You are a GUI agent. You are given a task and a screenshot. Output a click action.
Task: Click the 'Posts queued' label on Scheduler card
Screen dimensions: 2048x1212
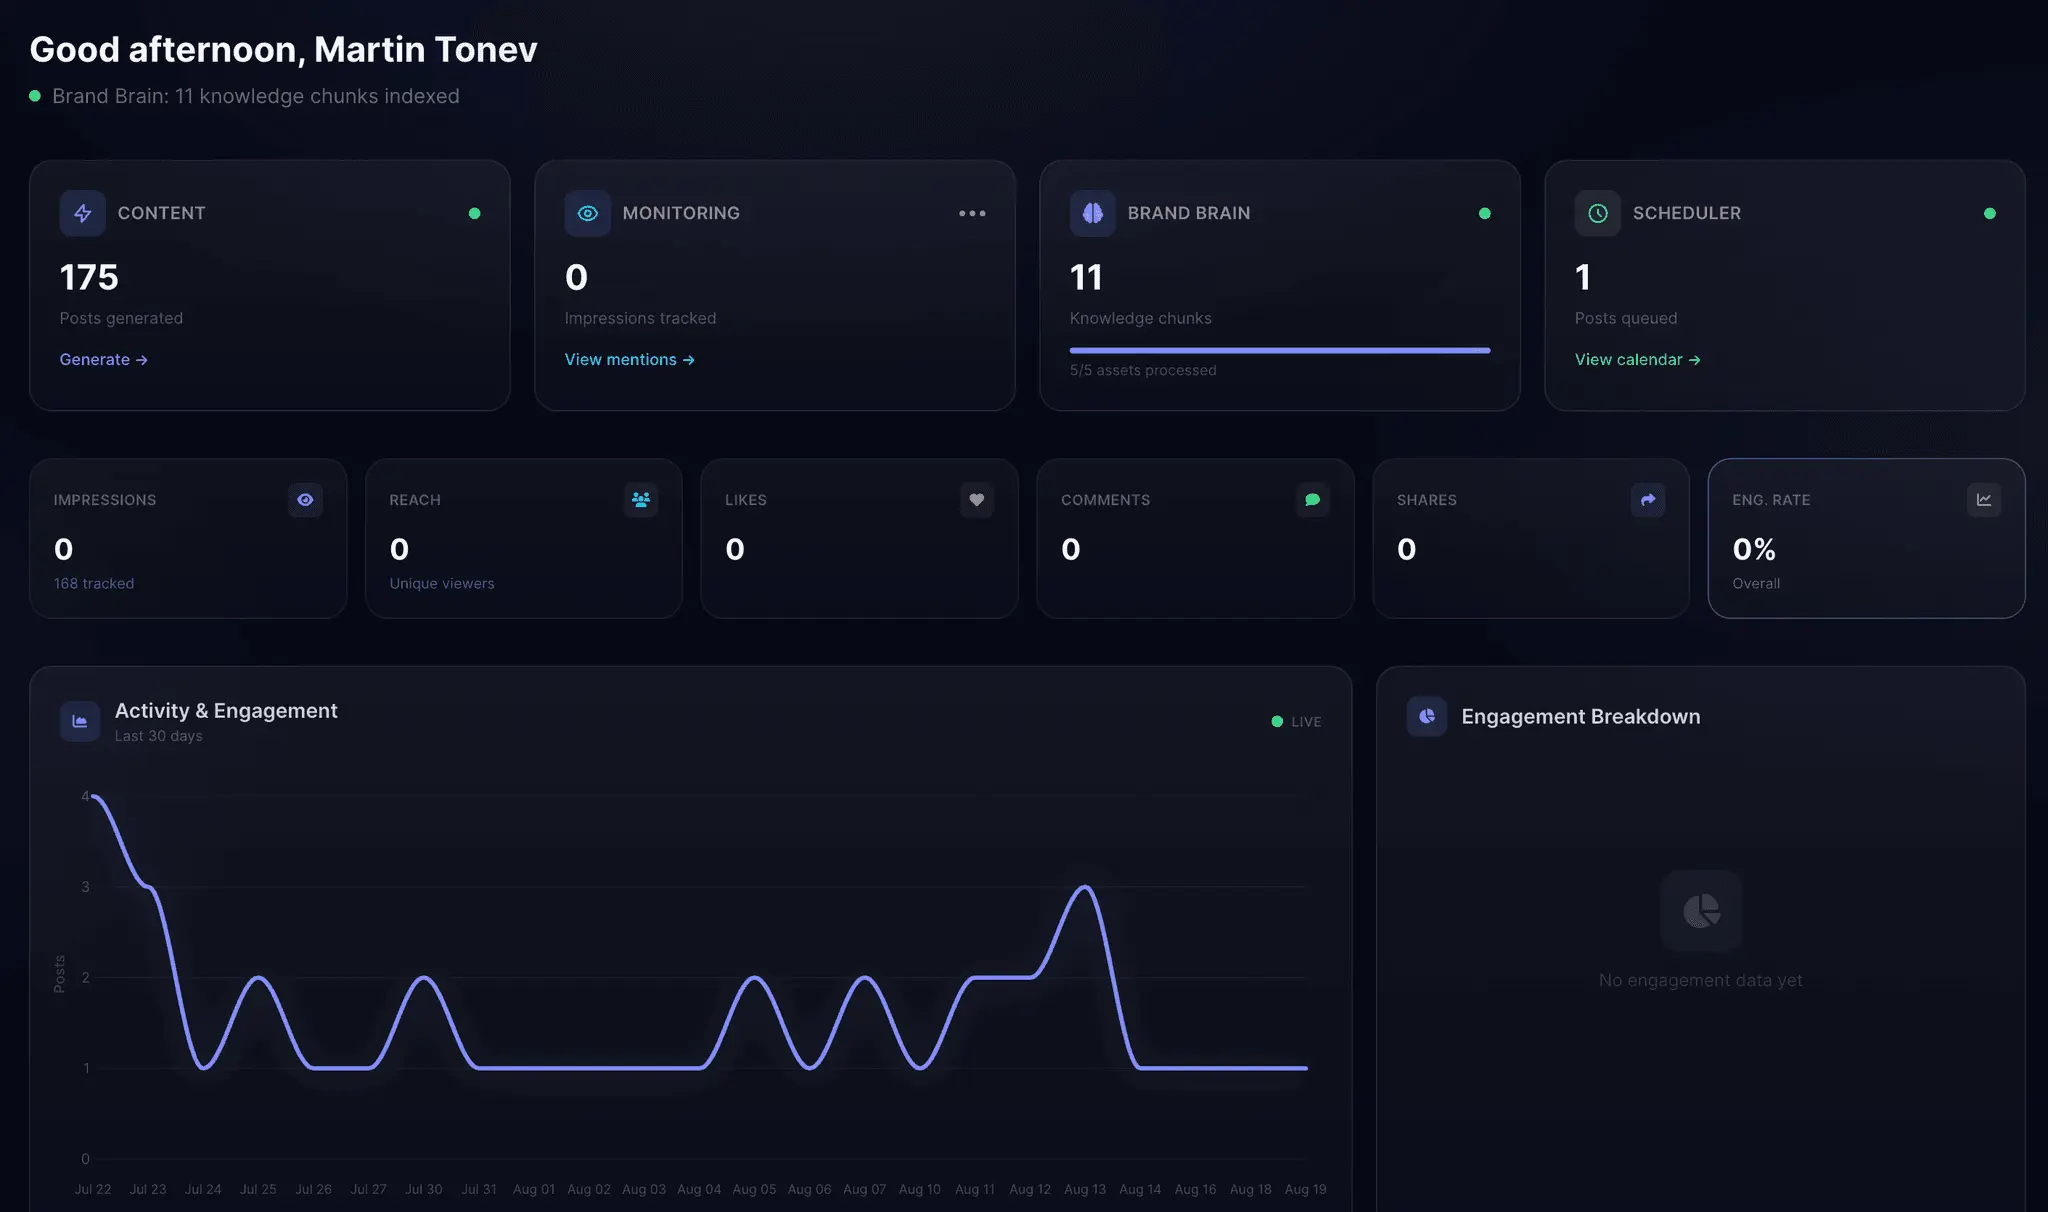click(x=1626, y=318)
